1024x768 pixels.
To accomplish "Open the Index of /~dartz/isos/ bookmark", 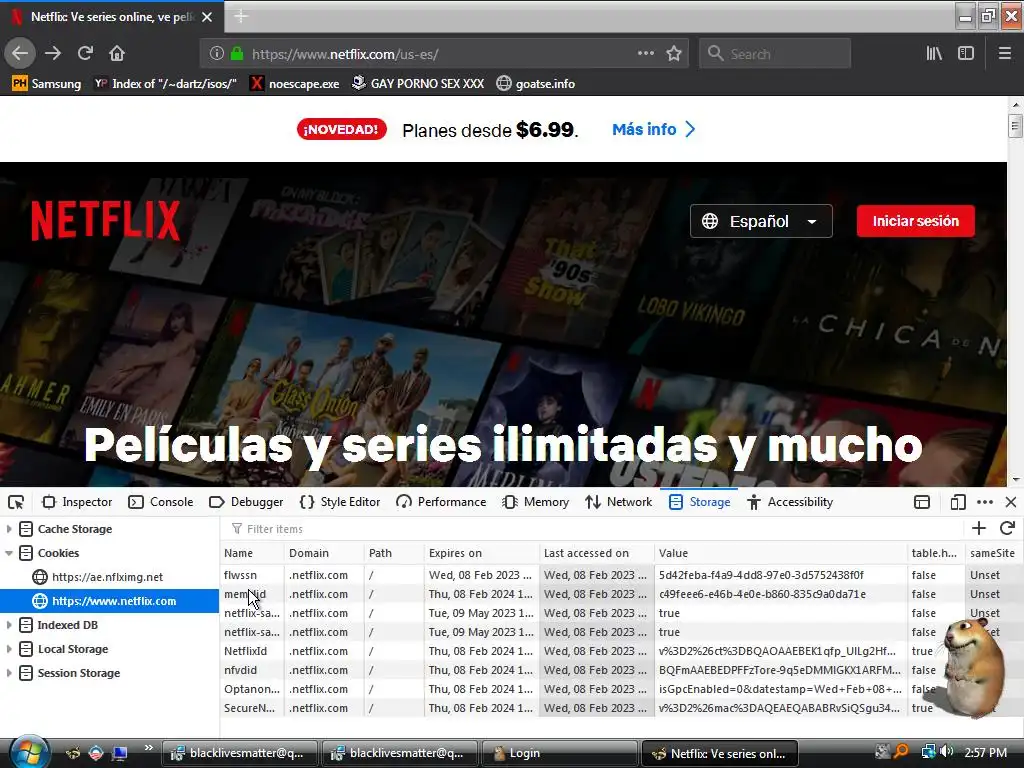I will 165,84.
